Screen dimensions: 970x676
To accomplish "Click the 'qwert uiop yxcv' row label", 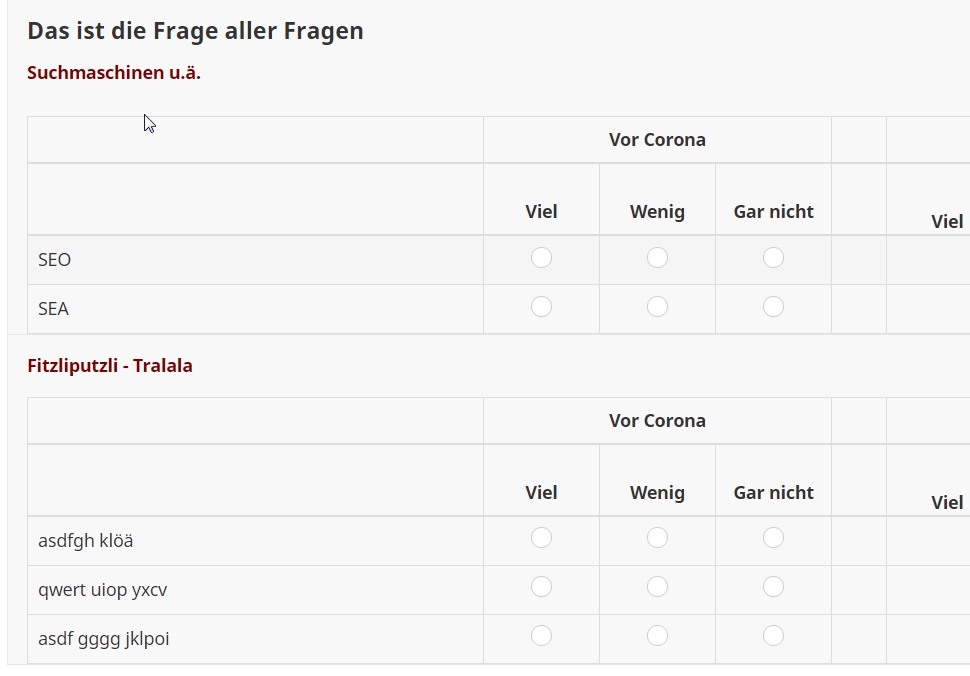I will click(x=103, y=590).
